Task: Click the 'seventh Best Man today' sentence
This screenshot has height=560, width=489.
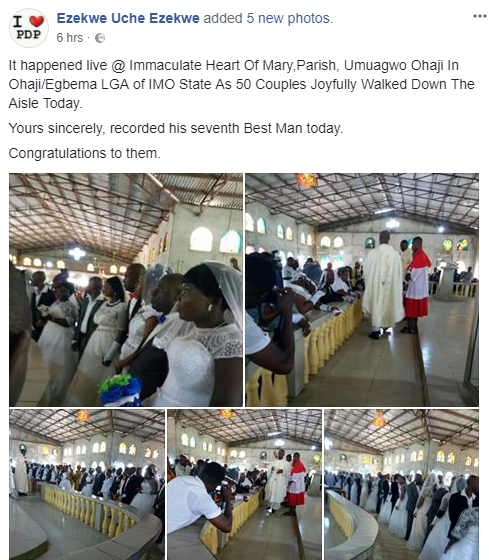Action: click(x=175, y=128)
